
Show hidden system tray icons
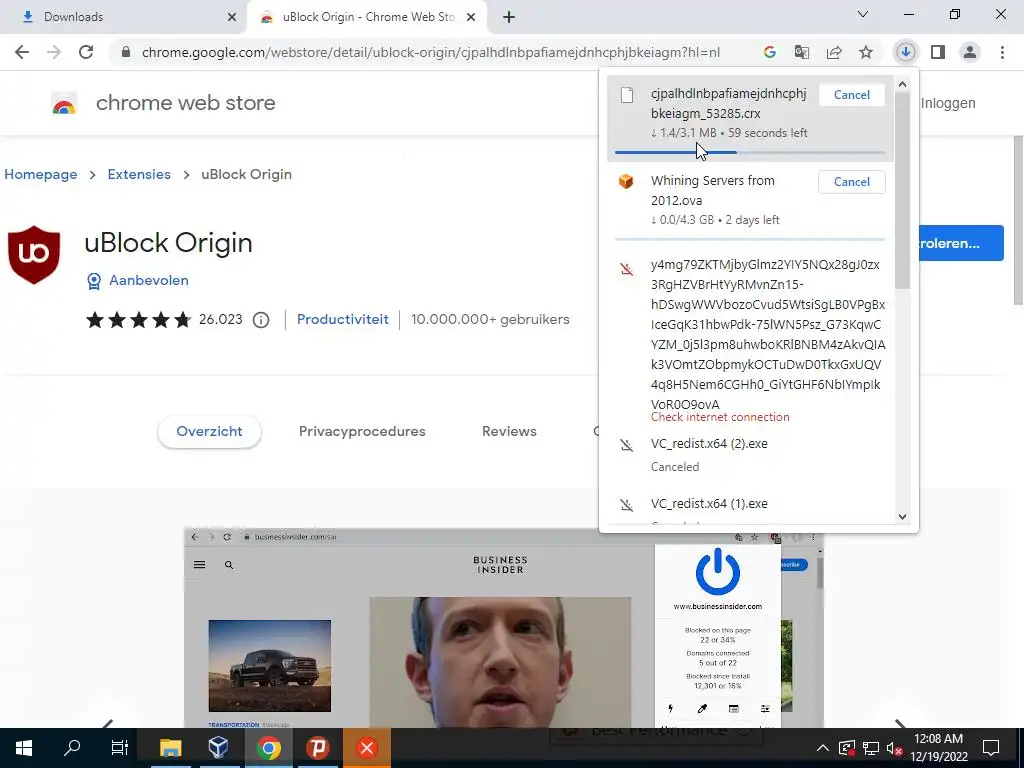click(822, 748)
